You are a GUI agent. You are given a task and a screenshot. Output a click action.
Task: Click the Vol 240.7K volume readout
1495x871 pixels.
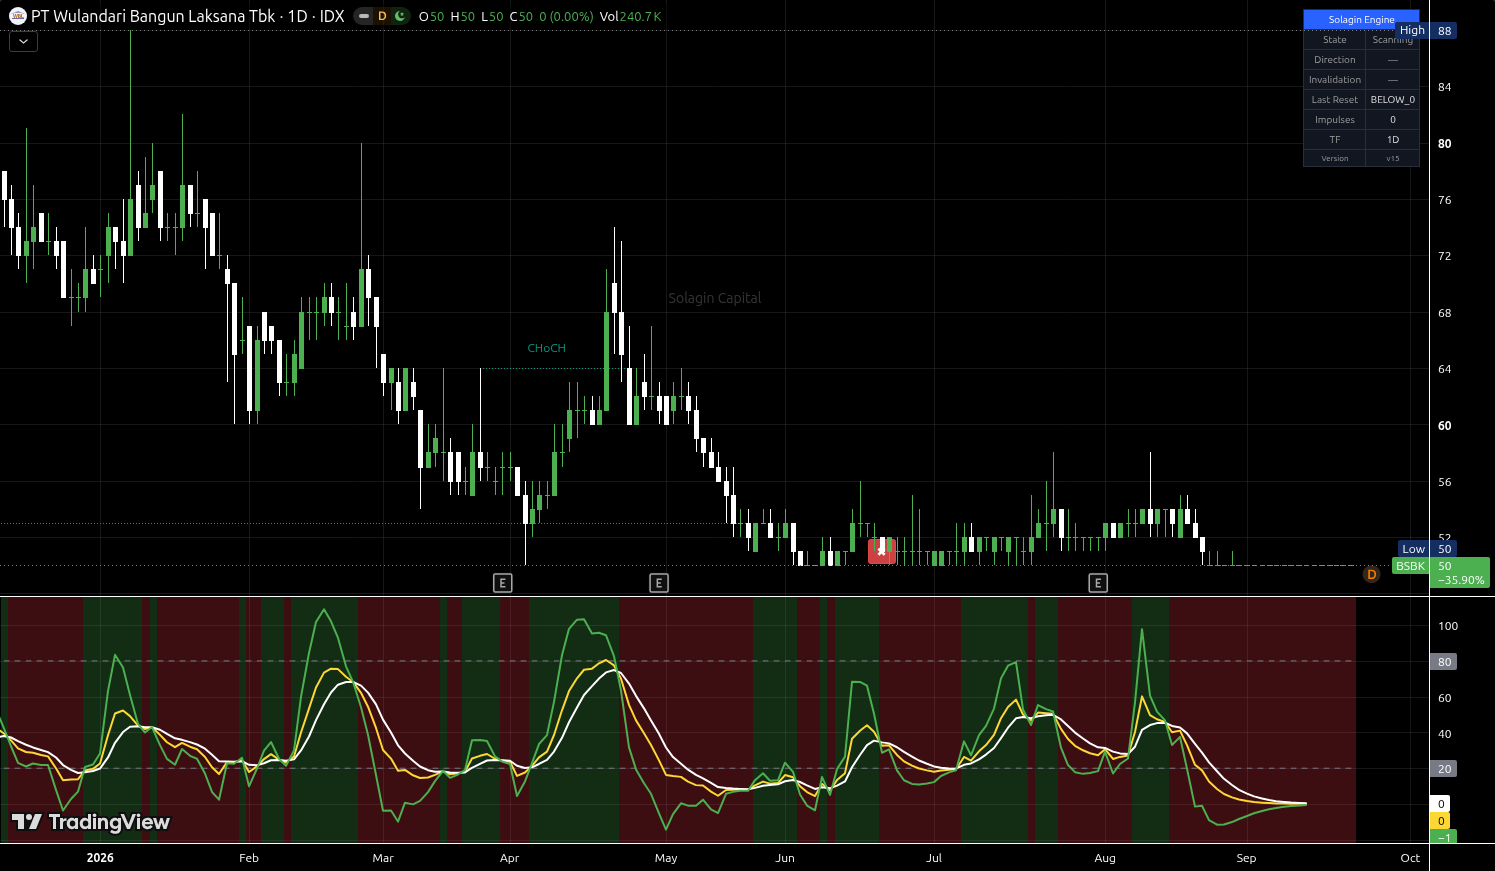(x=631, y=17)
